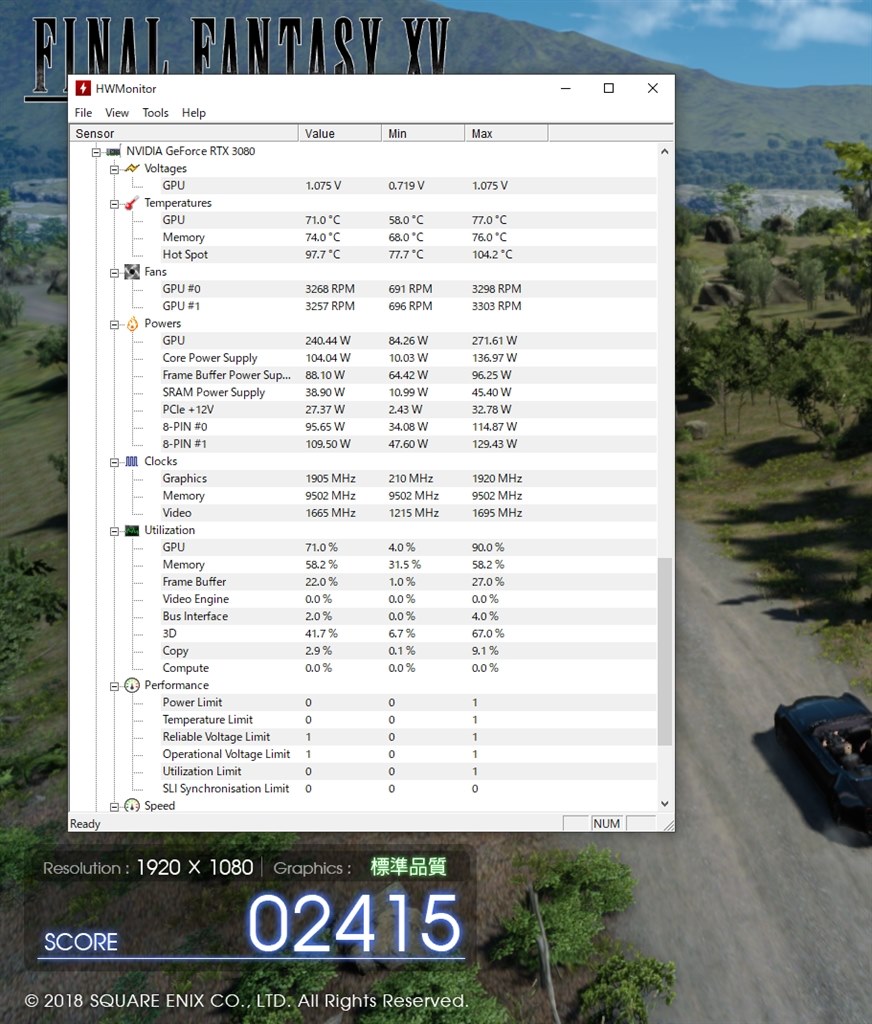Close the HWMonitor window
This screenshot has width=872, height=1024.
click(653, 88)
